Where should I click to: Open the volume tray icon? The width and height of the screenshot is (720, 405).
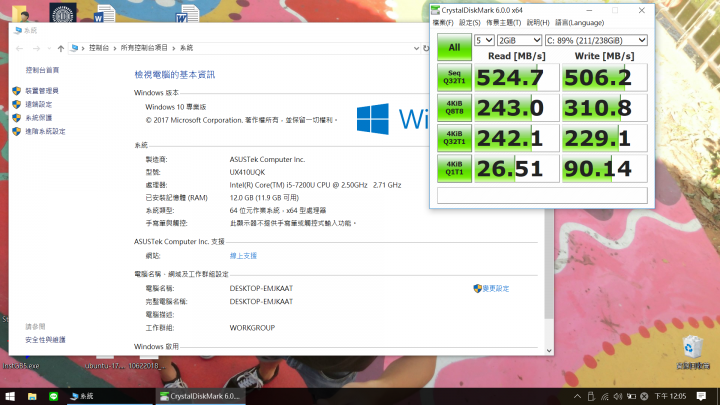click(618, 396)
